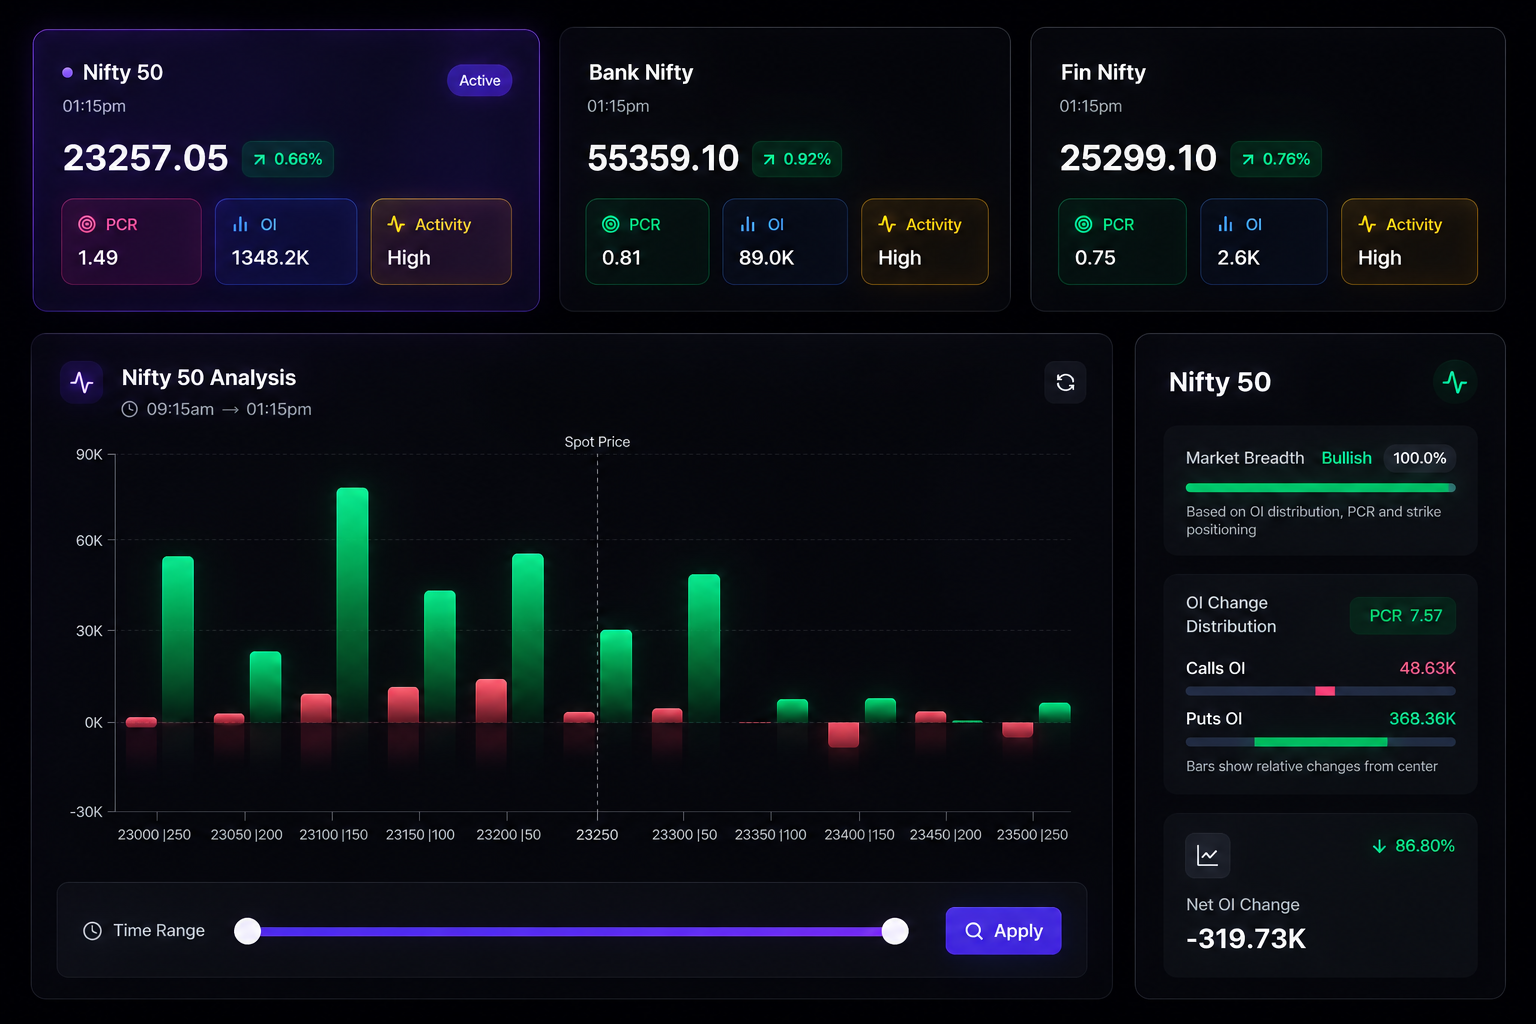Select the green bar at strike 23000
Viewport: 1536px width, 1024px height.
pos(178,639)
